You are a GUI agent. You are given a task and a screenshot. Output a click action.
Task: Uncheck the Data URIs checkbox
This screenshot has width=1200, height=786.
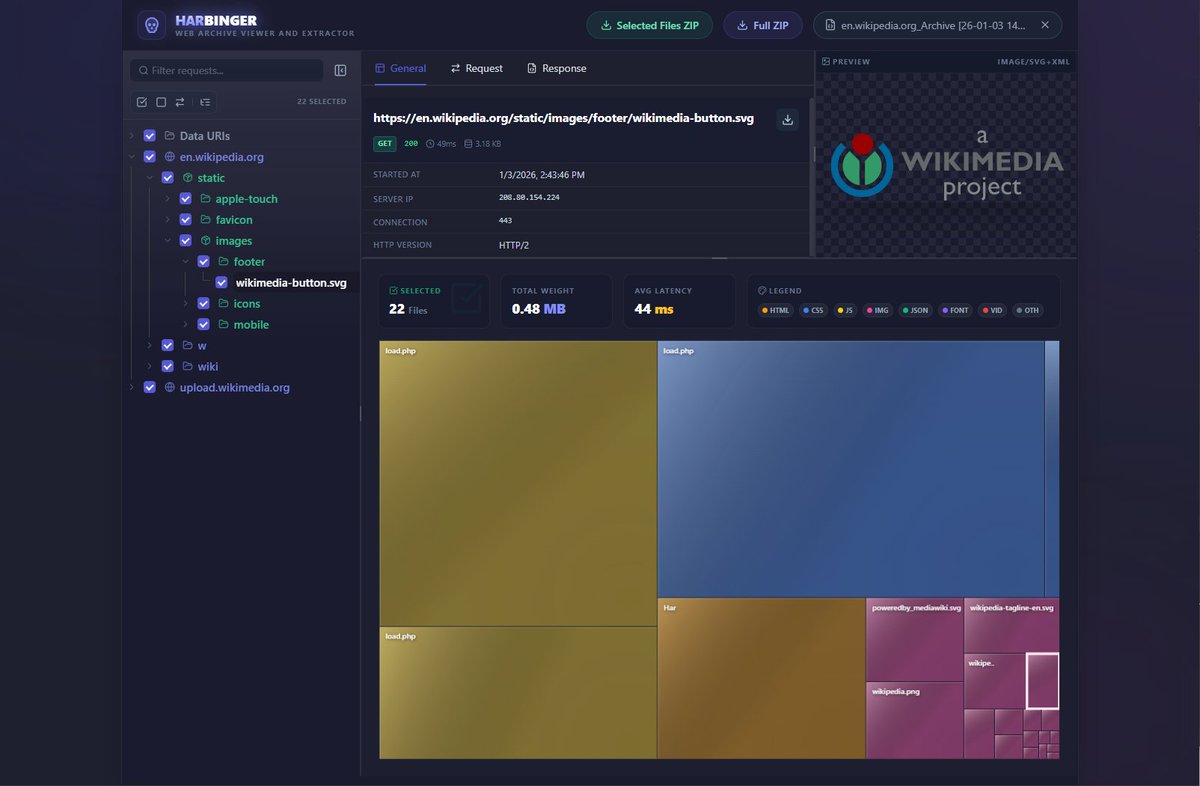pyautogui.click(x=149, y=136)
